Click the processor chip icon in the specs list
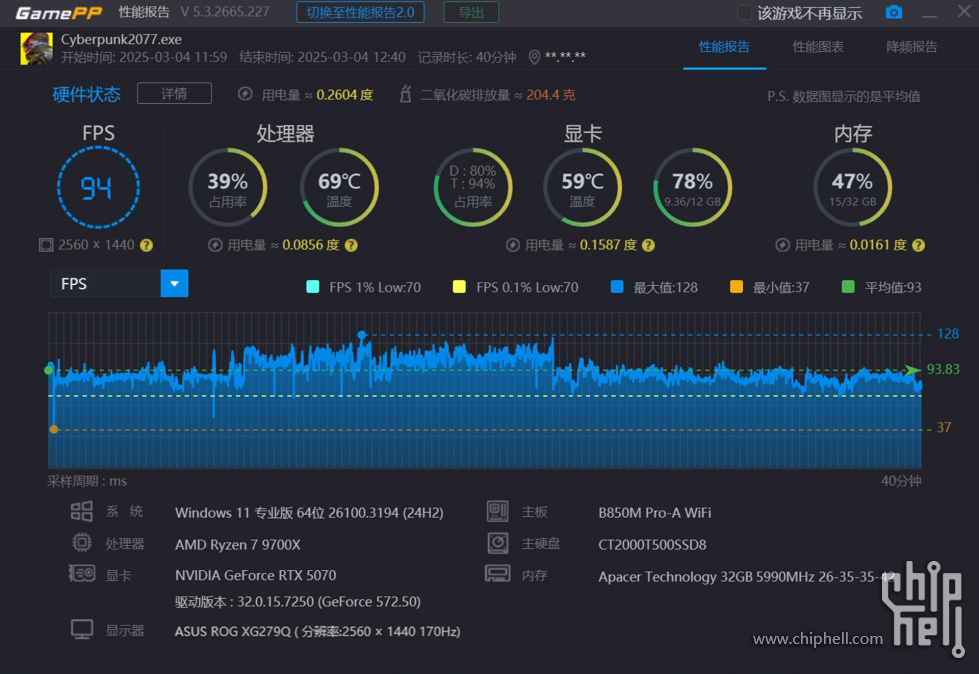 82,542
